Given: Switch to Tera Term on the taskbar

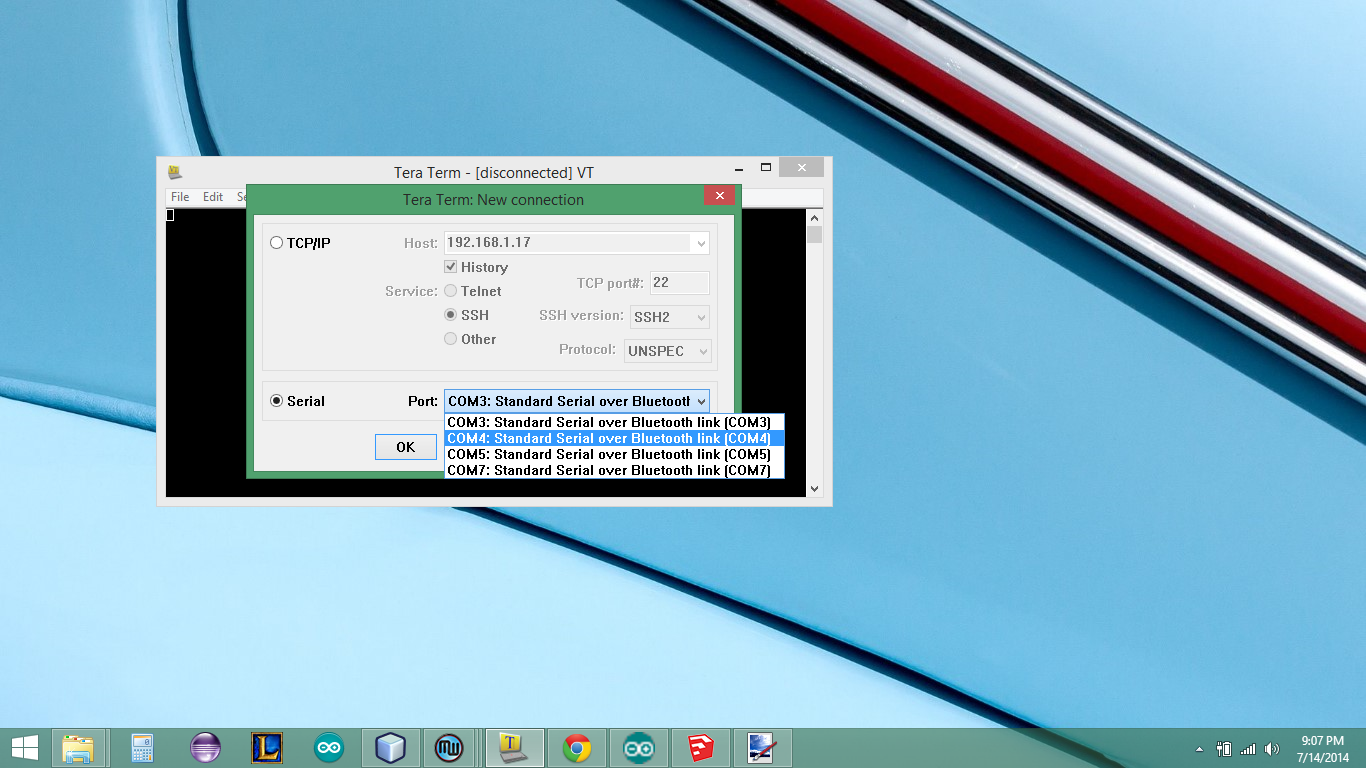Looking at the screenshot, I should pyautogui.click(x=514, y=748).
